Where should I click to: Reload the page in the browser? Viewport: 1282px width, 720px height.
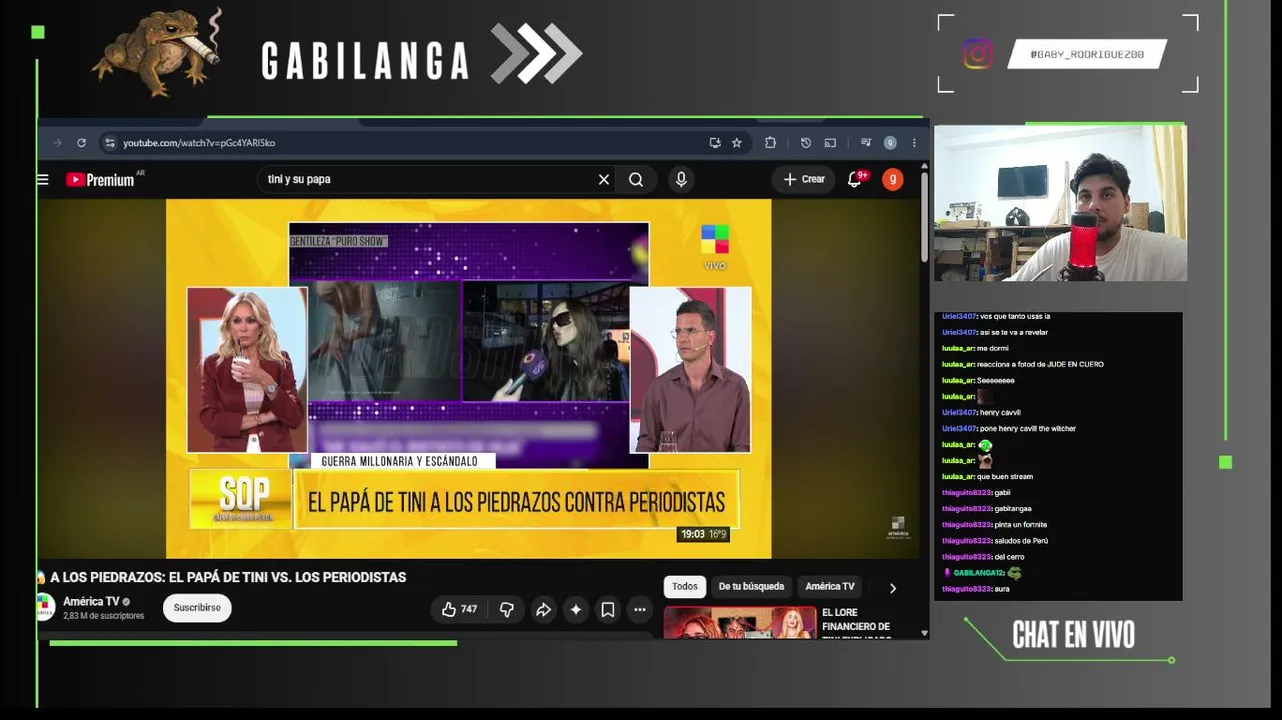coord(81,143)
